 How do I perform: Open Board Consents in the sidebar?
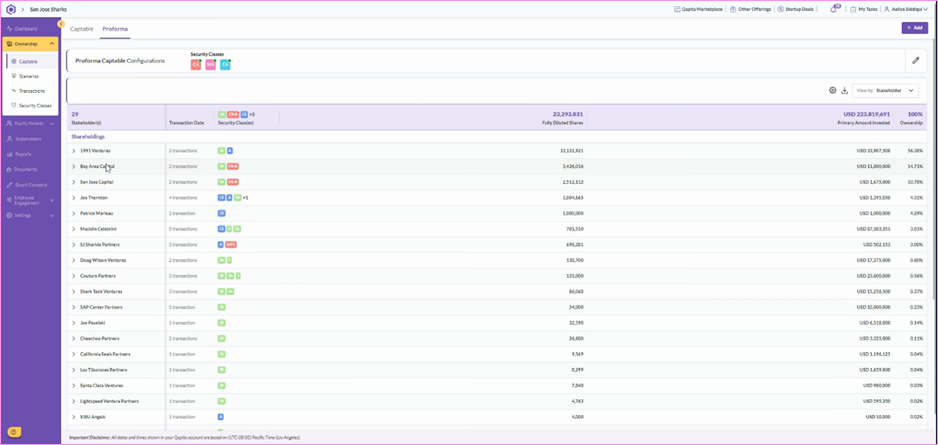[x=31, y=185]
